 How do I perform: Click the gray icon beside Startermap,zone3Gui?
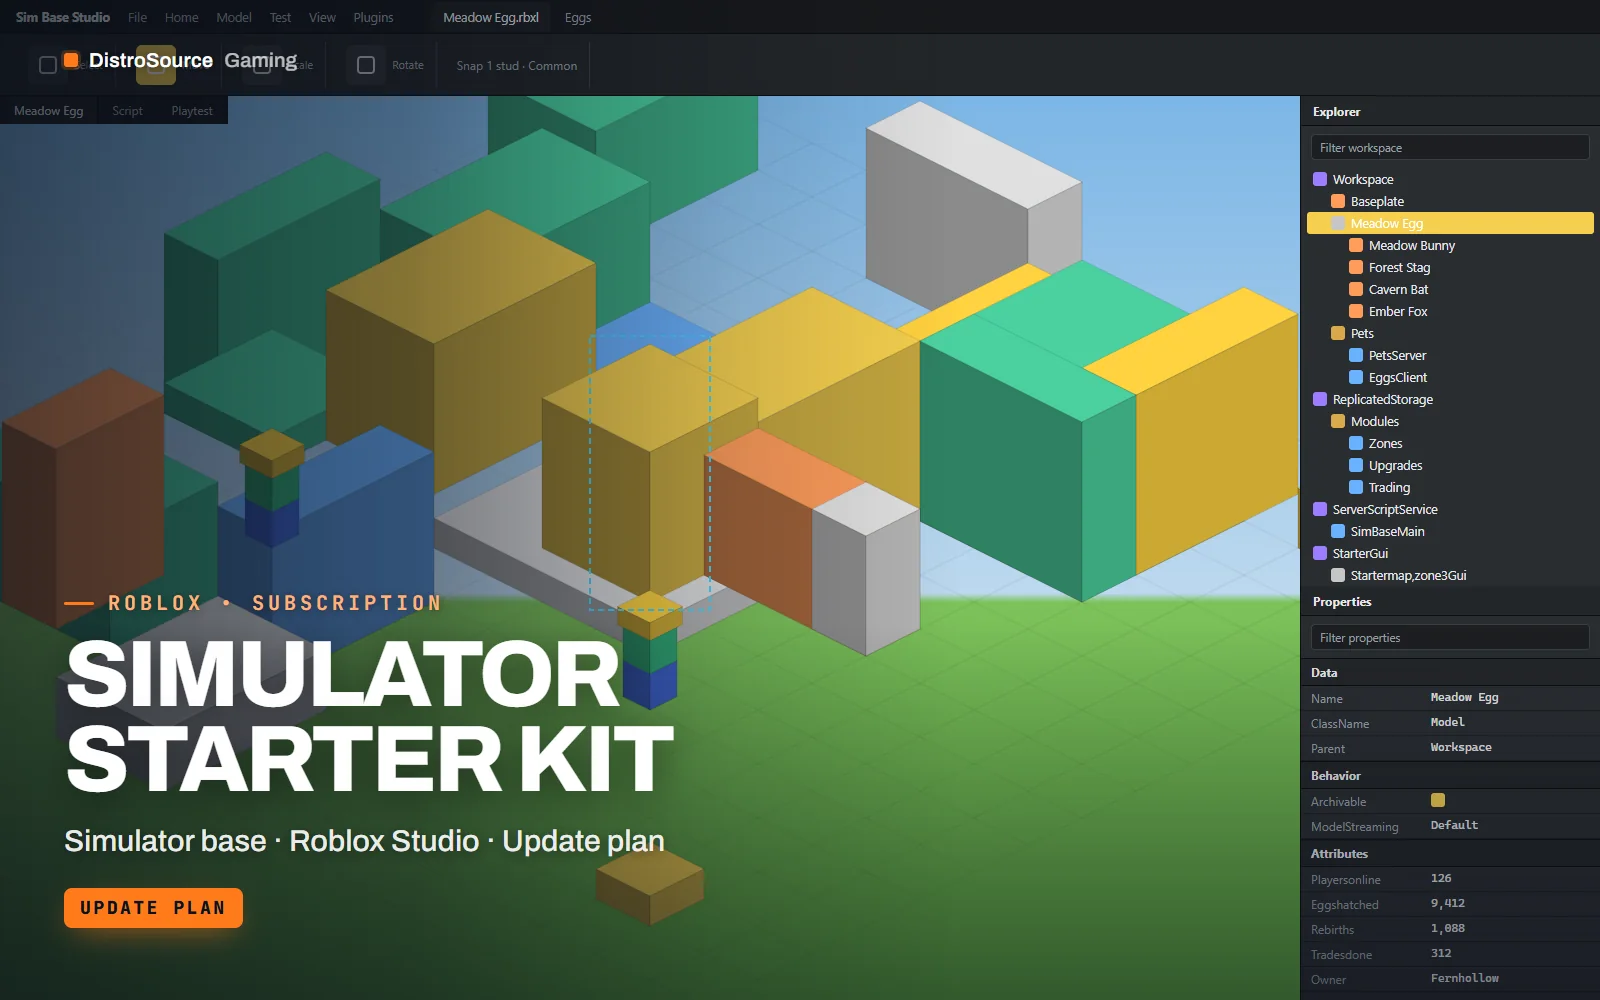tap(1338, 575)
